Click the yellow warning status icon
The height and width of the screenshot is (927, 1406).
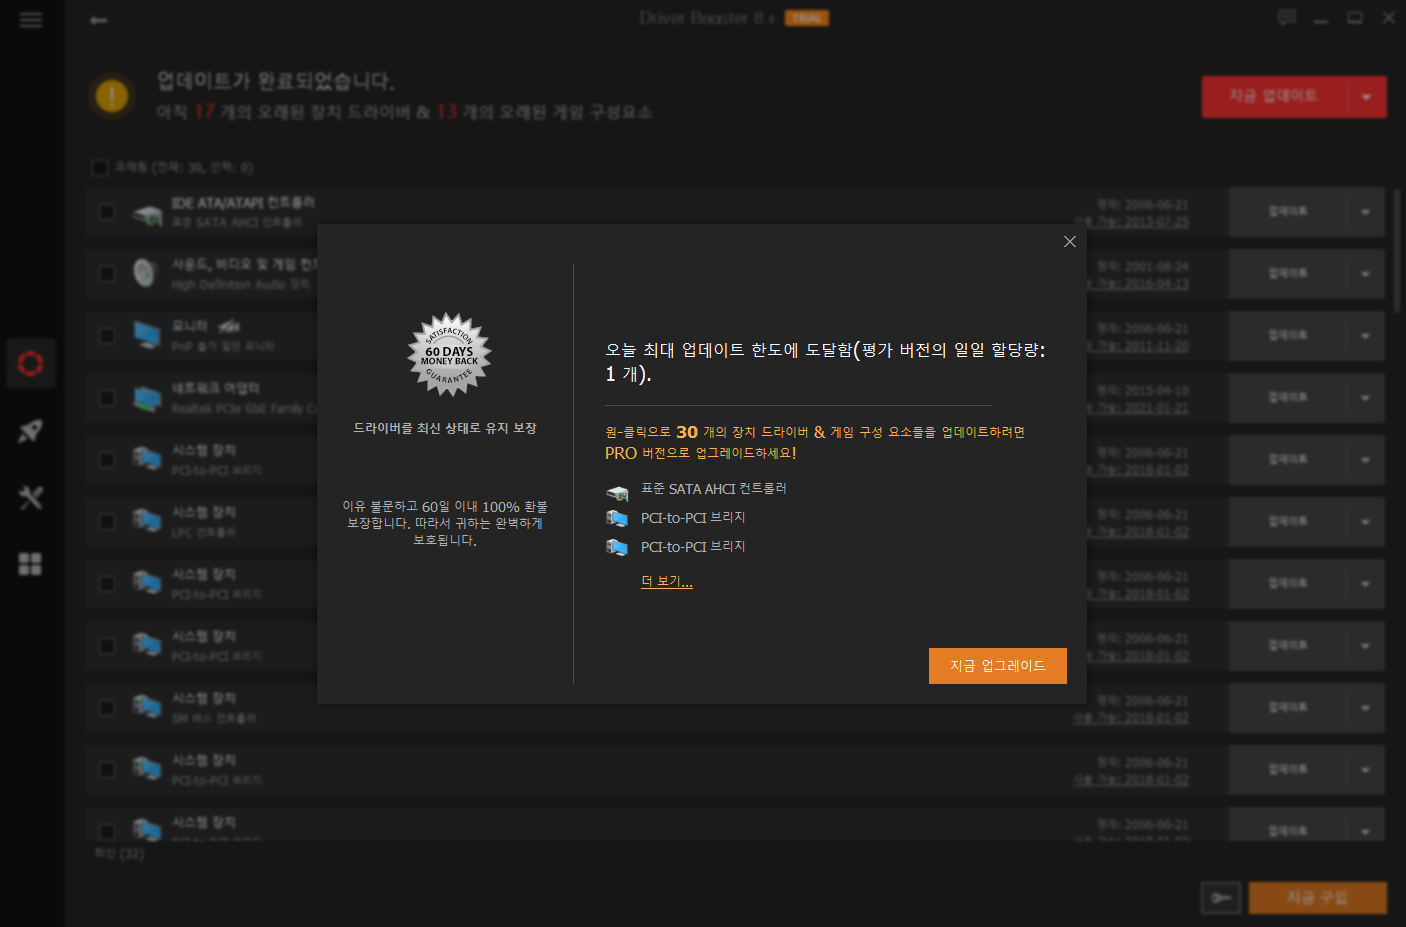[x=111, y=96]
